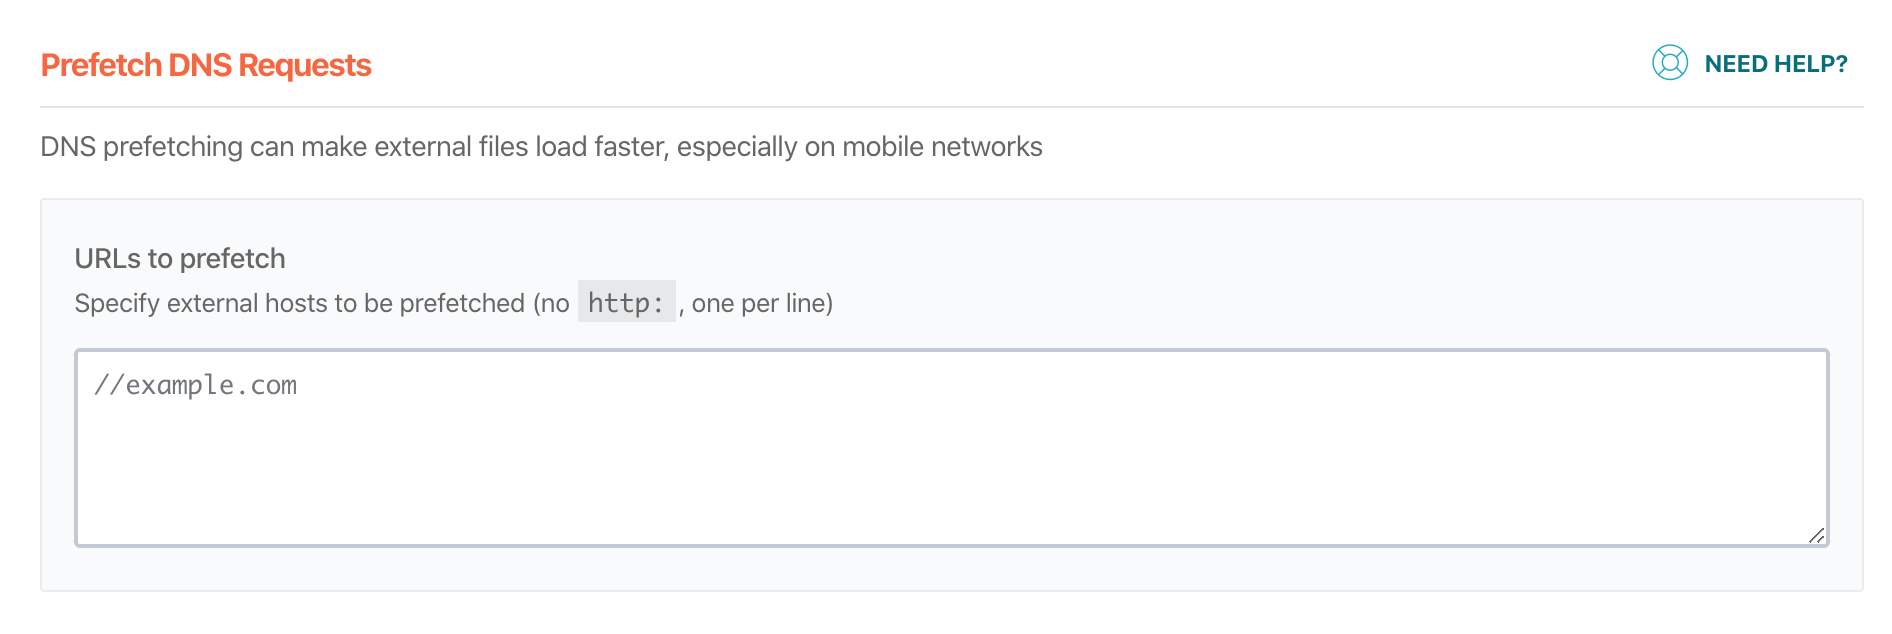Click the "one per line)" helper text
The width and height of the screenshot is (1892, 634).
tap(762, 304)
